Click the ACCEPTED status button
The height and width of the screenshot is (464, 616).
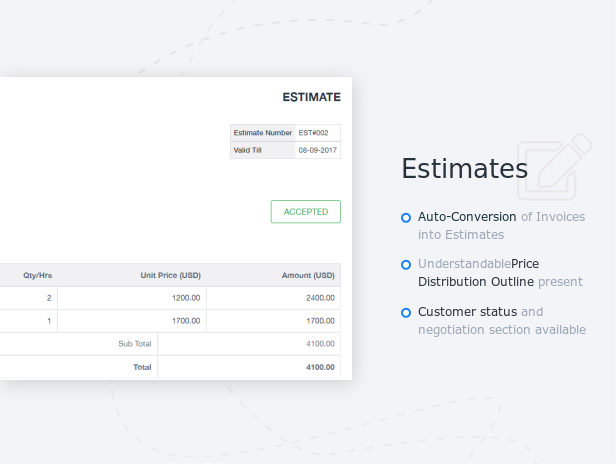point(306,212)
